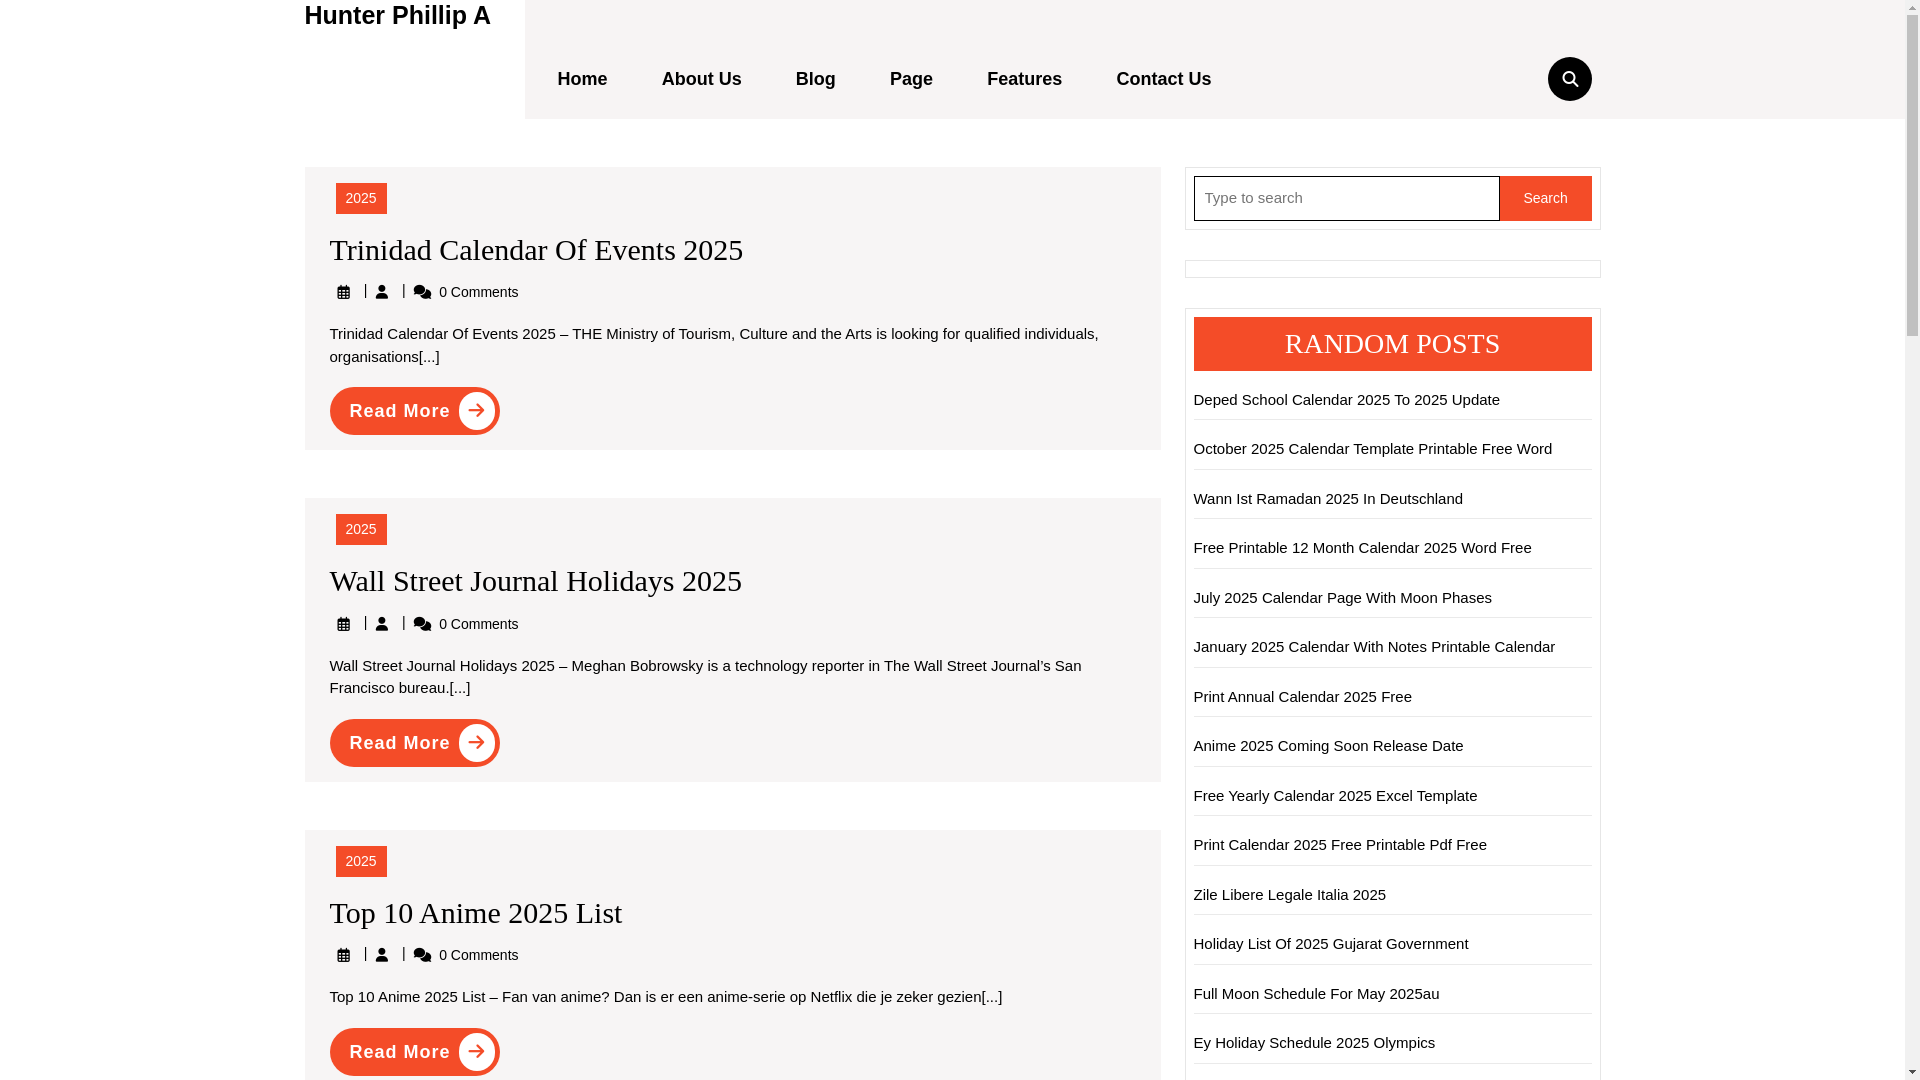Click calendar icon under Trinidad Calendar post
The image size is (1920, 1080).
tap(344, 292)
